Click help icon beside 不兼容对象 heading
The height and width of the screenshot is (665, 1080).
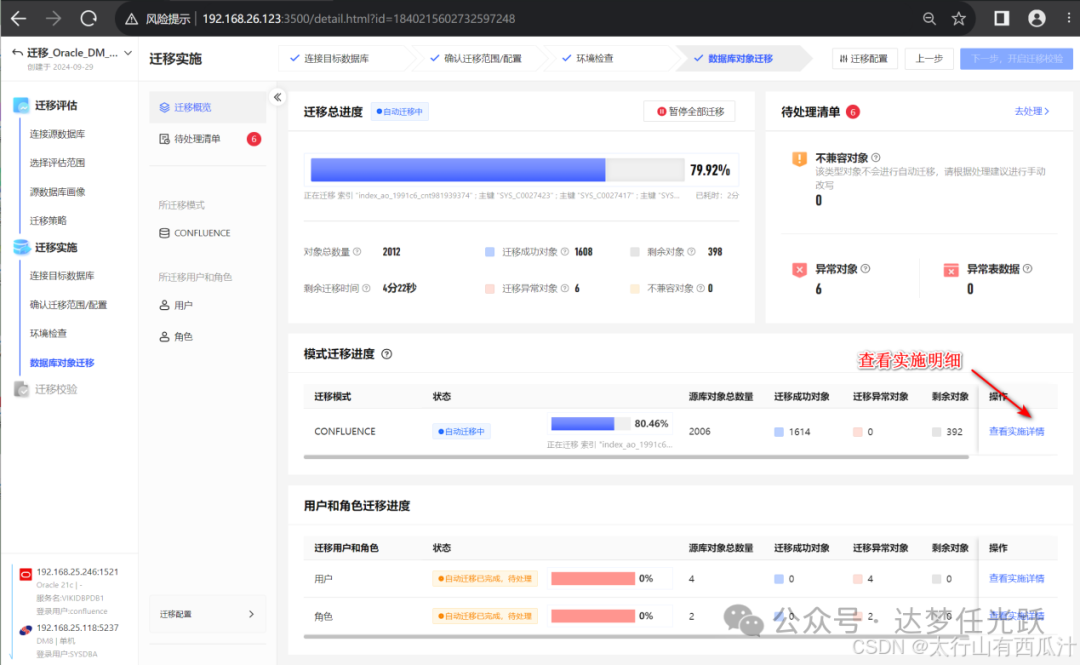pyautogui.click(x=876, y=158)
